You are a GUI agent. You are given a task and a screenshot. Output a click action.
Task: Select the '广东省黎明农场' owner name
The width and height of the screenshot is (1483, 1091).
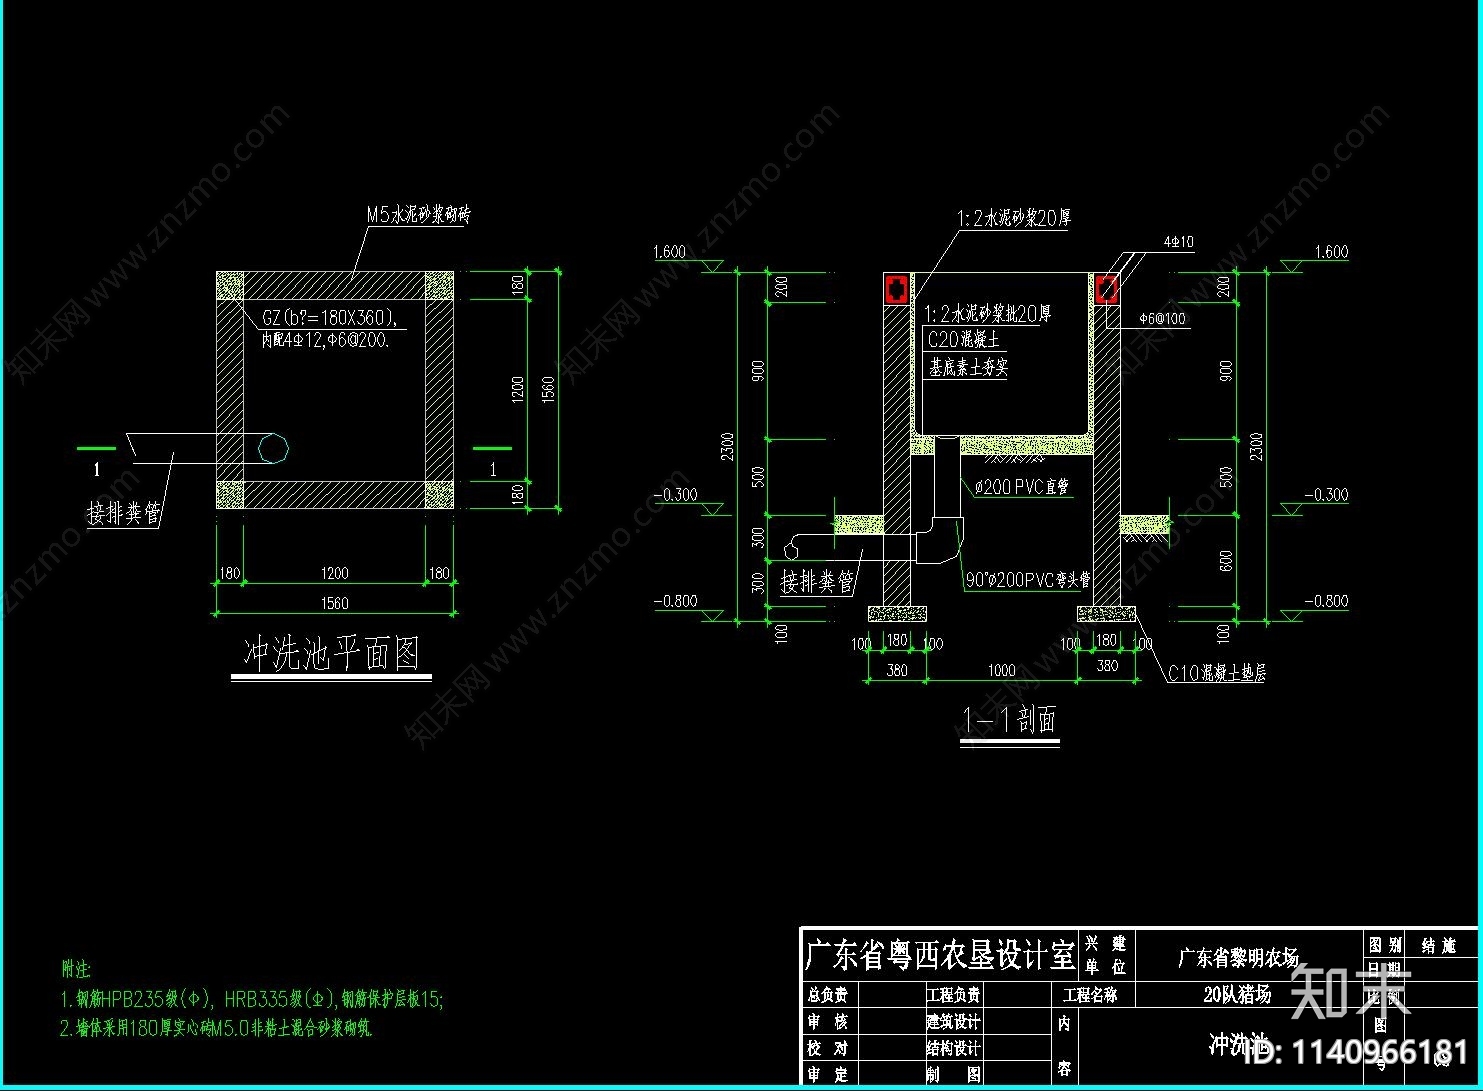(1239, 957)
